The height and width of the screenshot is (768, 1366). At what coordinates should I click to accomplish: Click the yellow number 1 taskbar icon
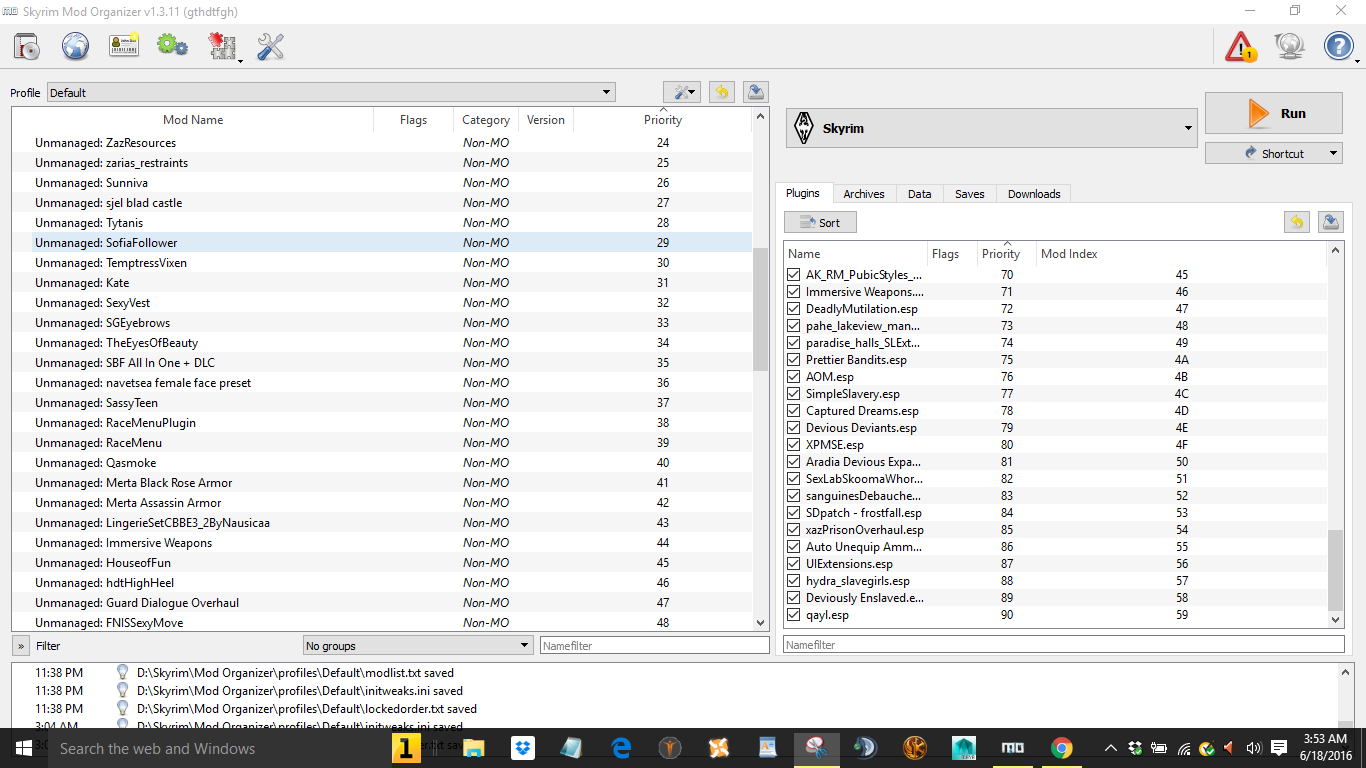(x=406, y=748)
